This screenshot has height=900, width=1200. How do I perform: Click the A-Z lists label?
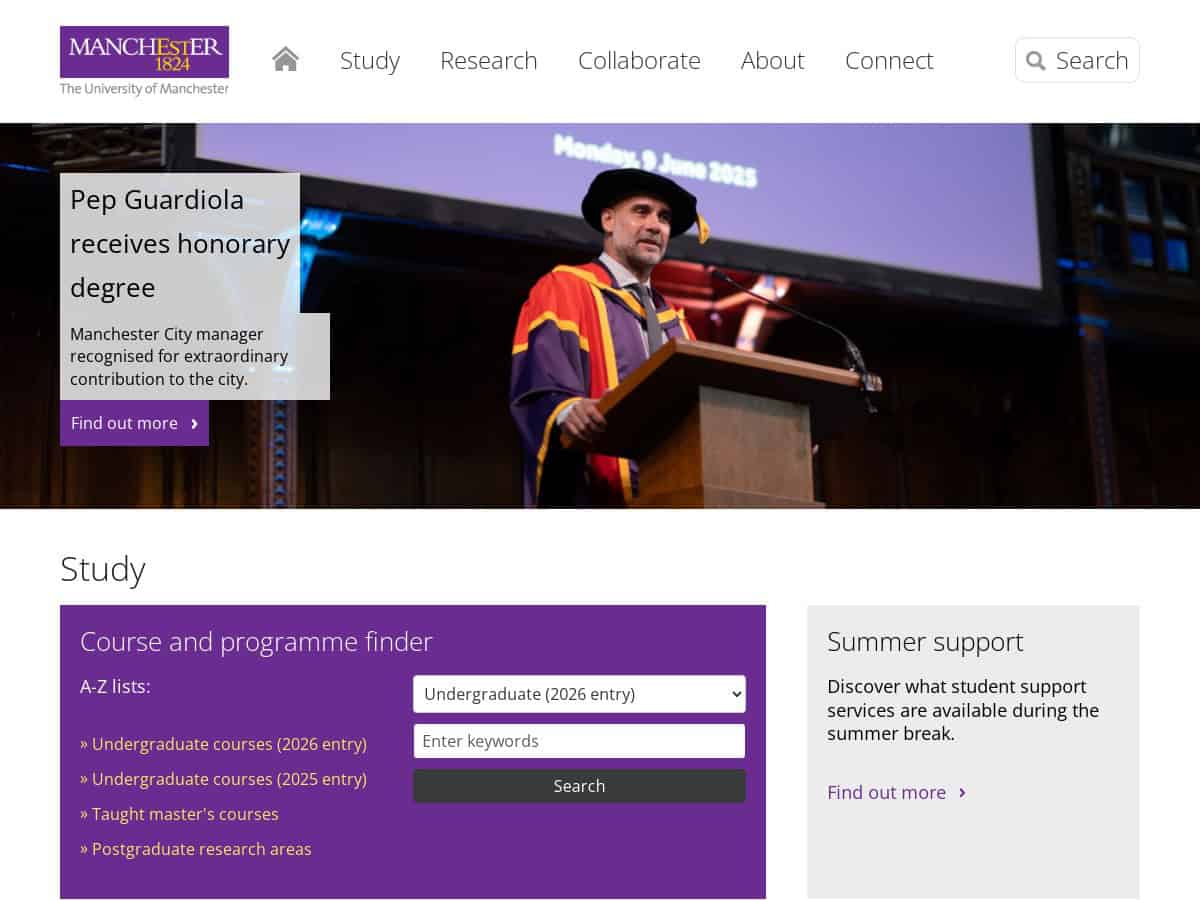(x=115, y=687)
